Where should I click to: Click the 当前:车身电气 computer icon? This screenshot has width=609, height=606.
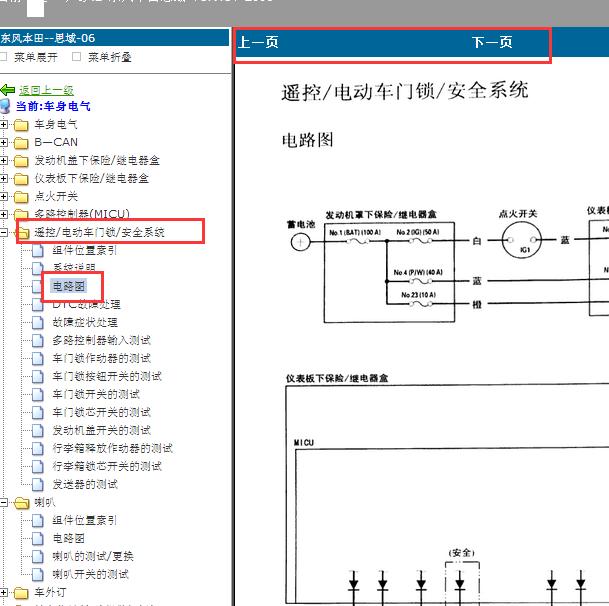5,106
